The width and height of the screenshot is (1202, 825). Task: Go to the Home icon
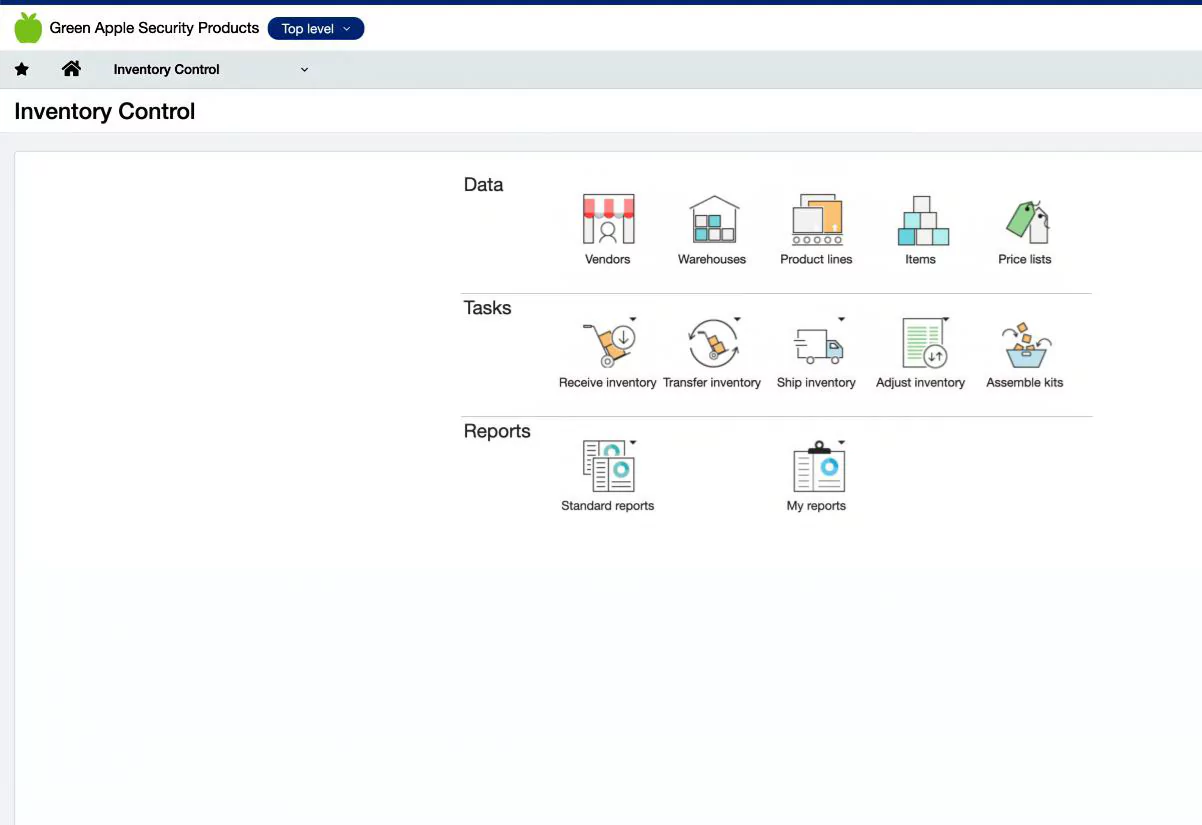[x=71, y=69]
